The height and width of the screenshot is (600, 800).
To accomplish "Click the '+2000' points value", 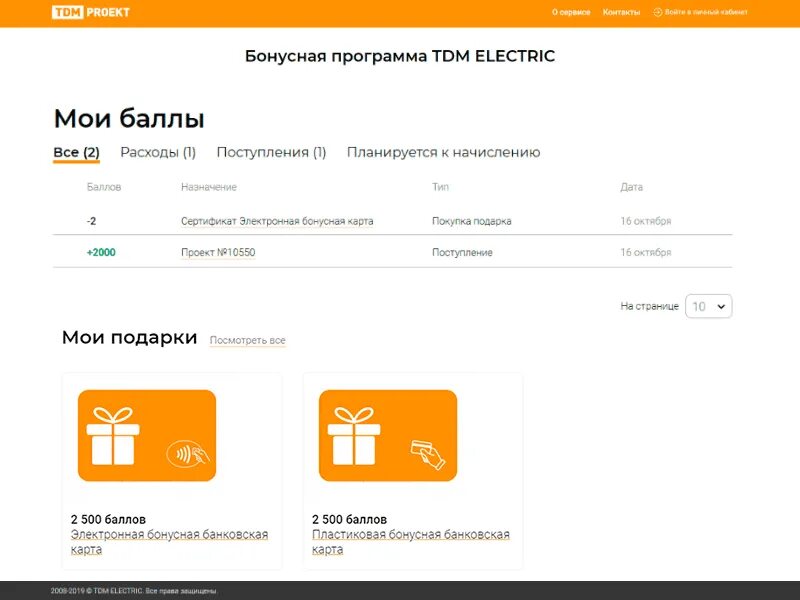I will (101, 253).
